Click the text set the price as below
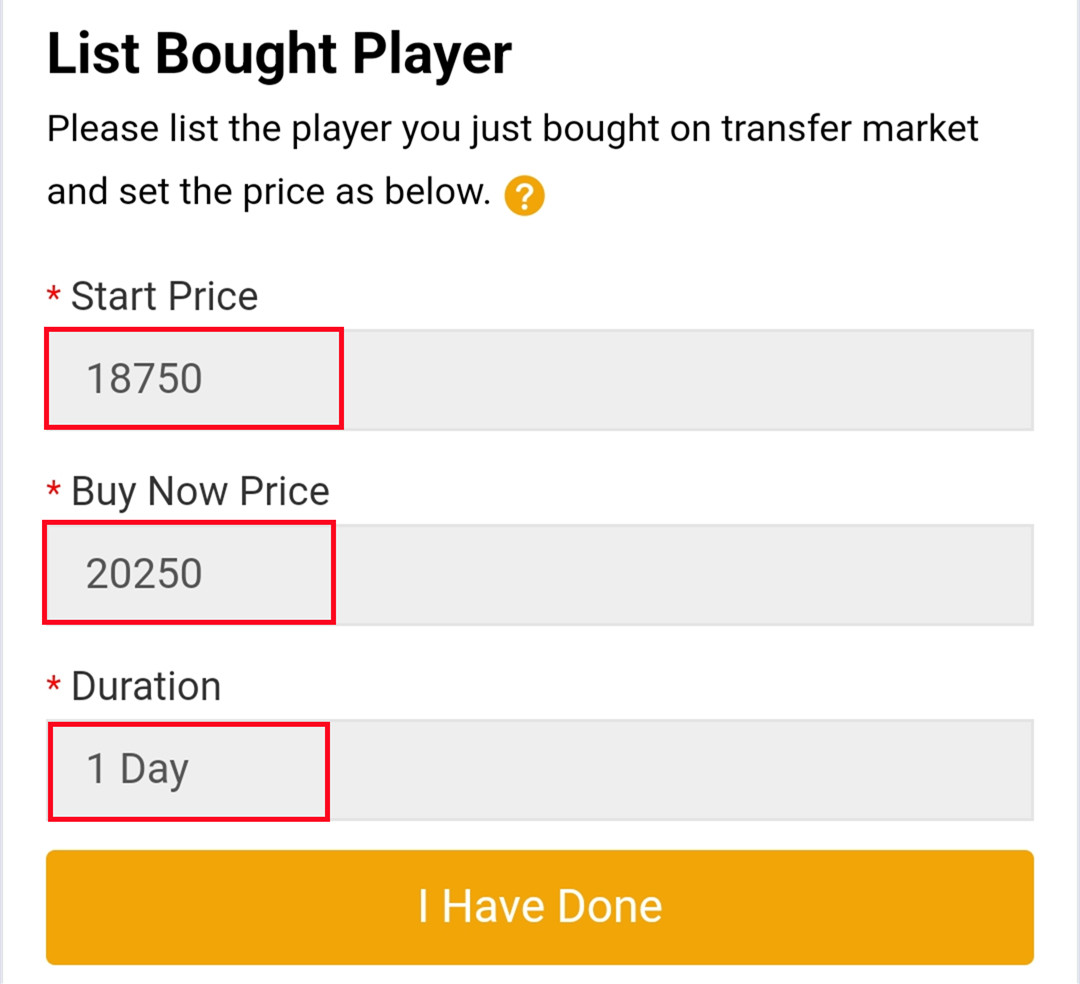The height and width of the screenshot is (984, 1080). click(306, 191)
